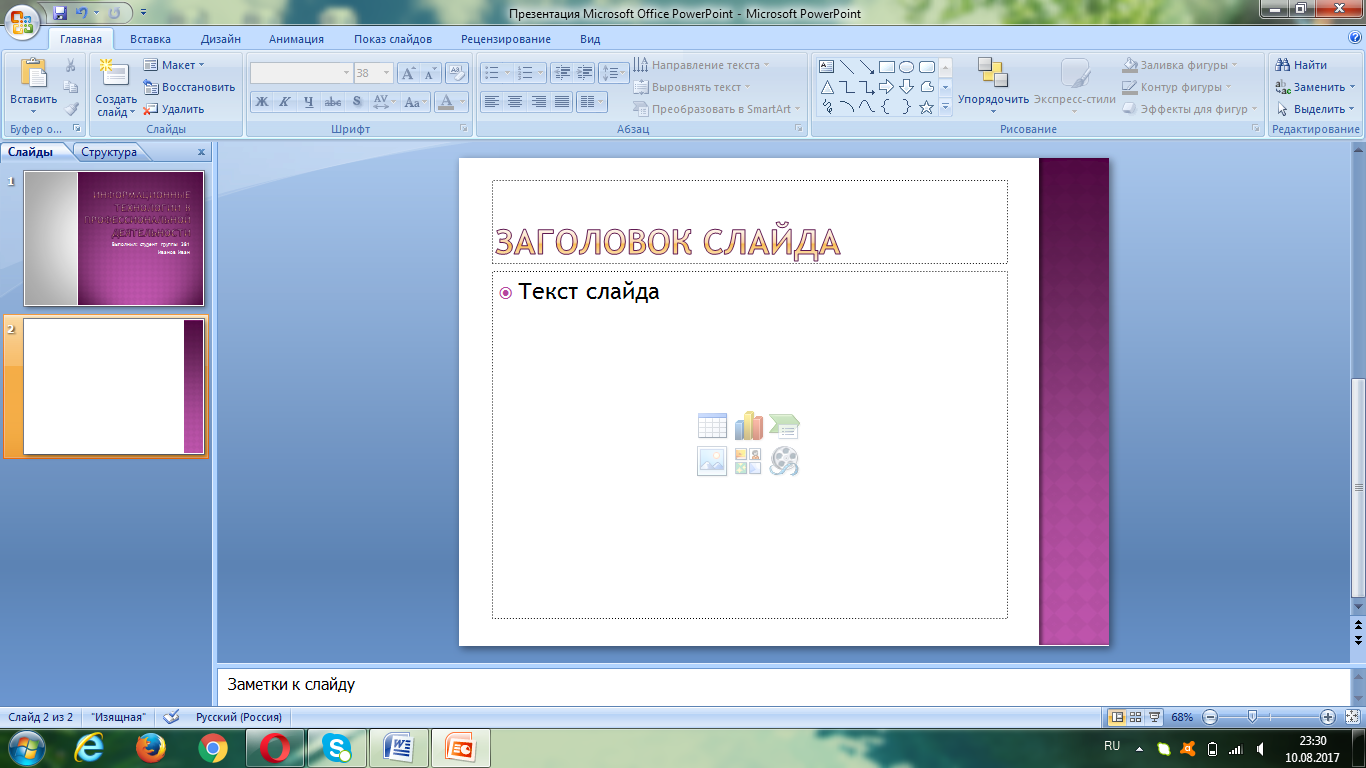Align text left
This screenshot has width=1366, height=768.
[x=491, y=101]
